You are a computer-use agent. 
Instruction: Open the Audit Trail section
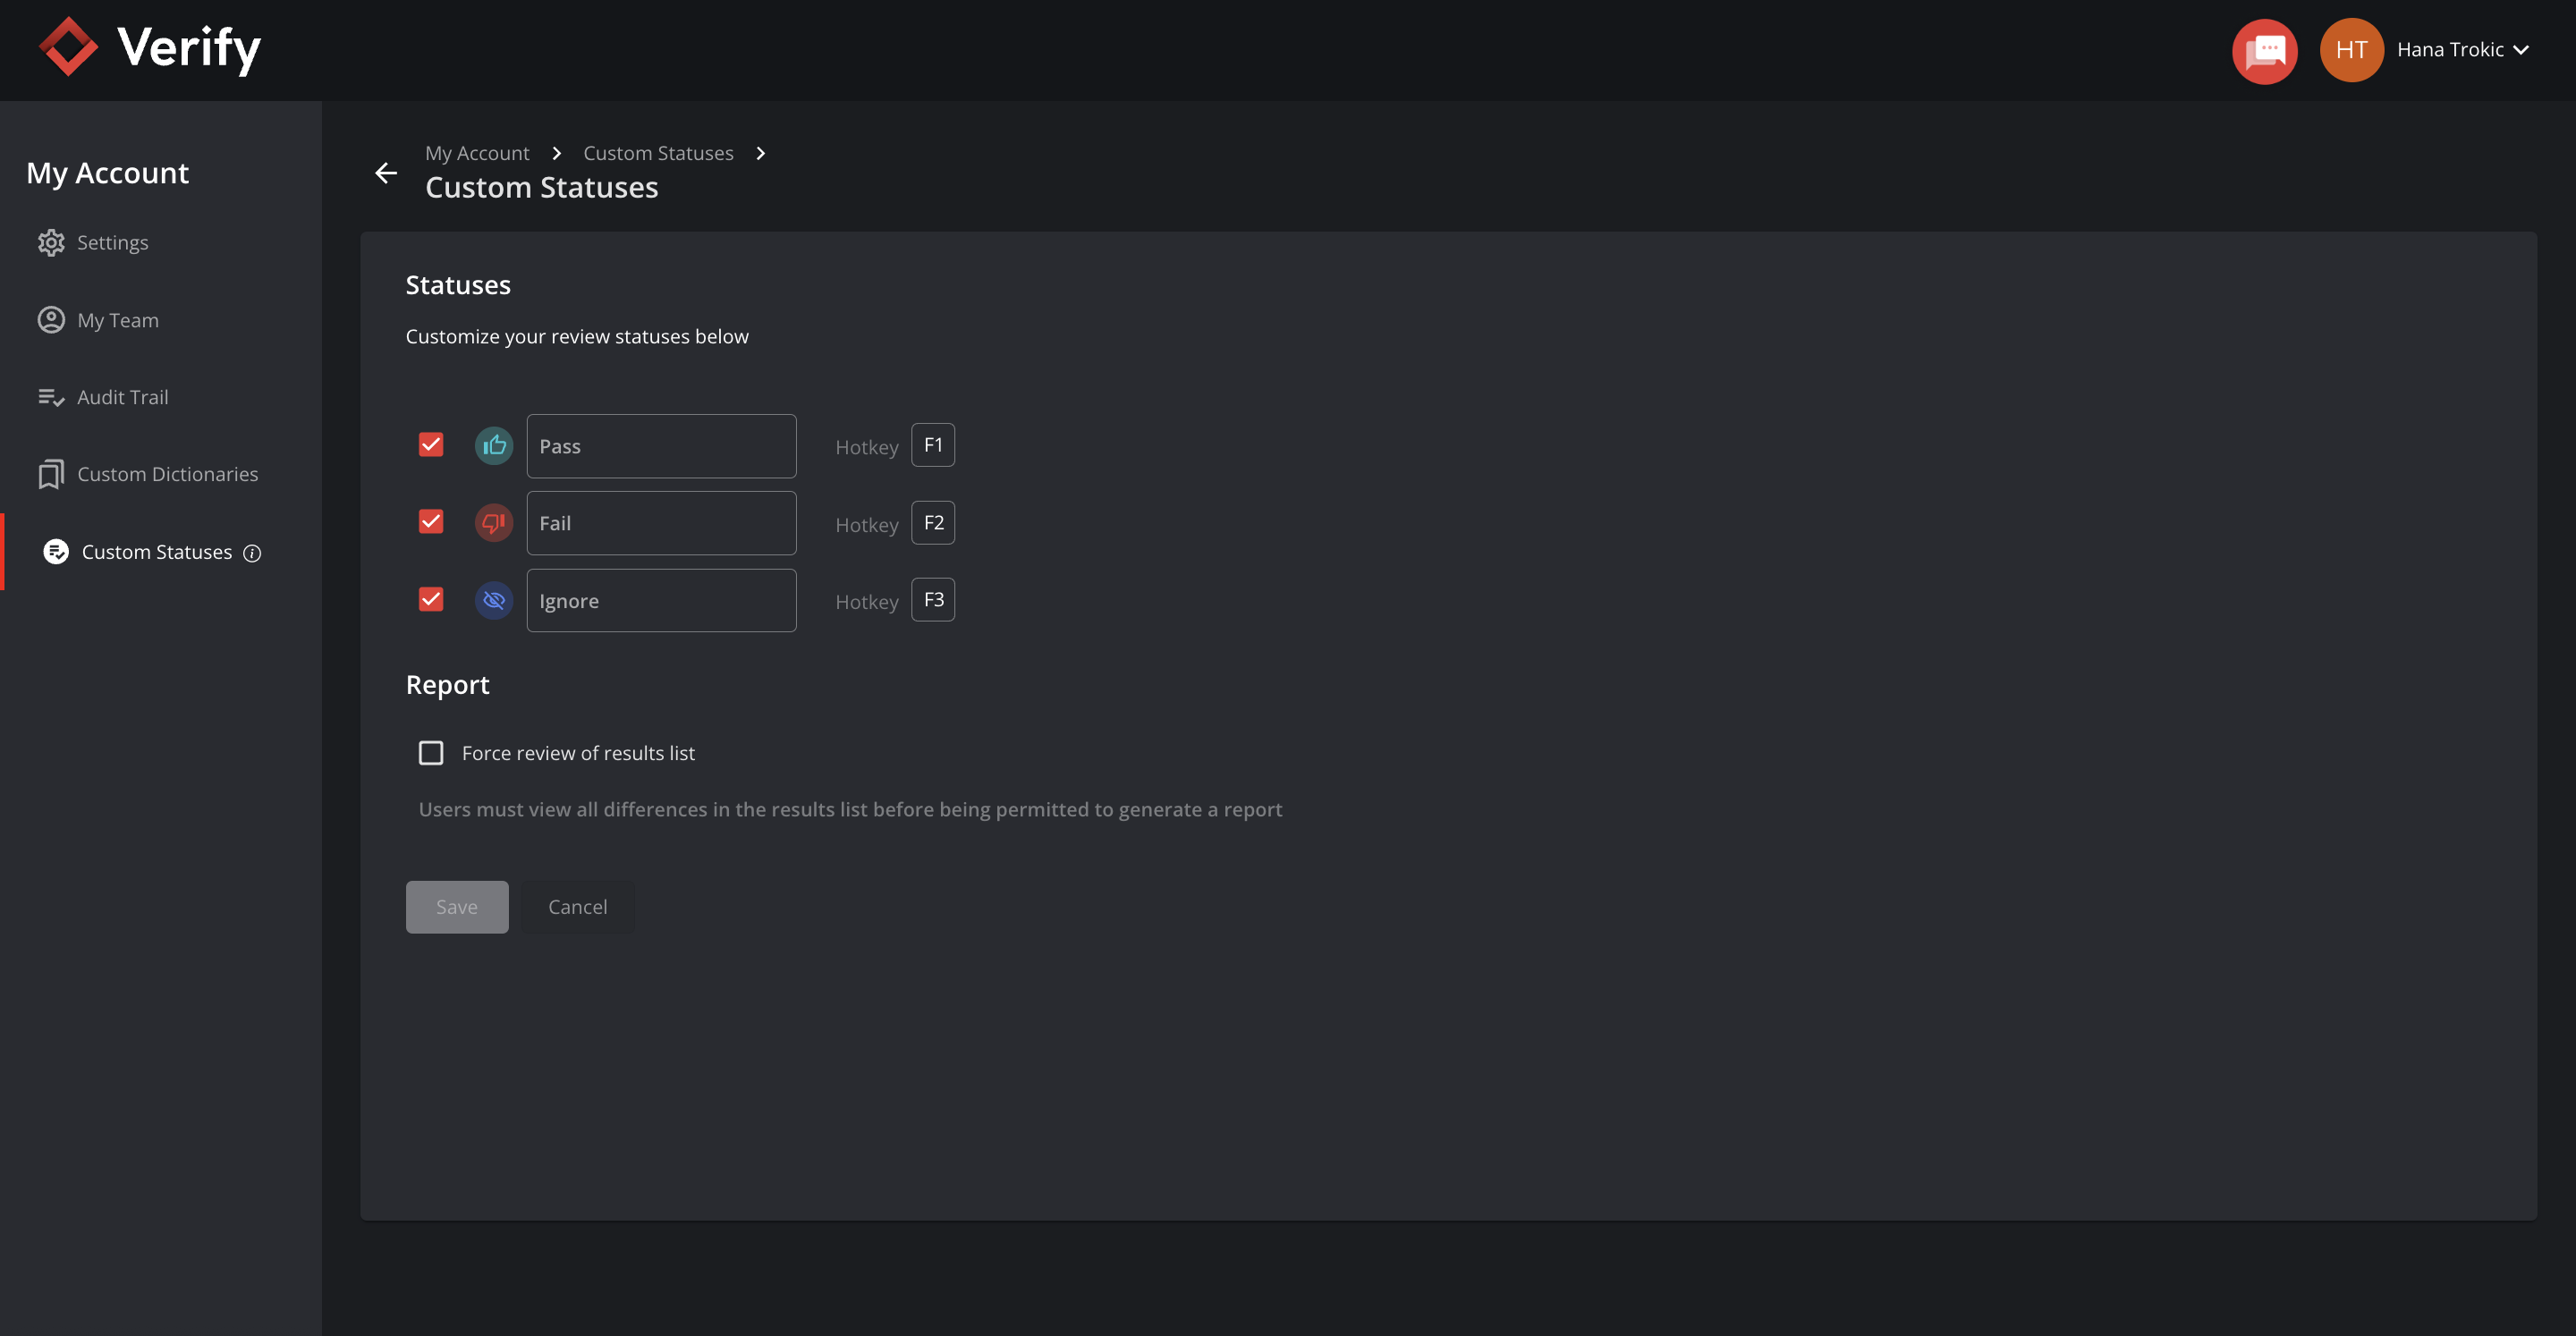(122, 396)
